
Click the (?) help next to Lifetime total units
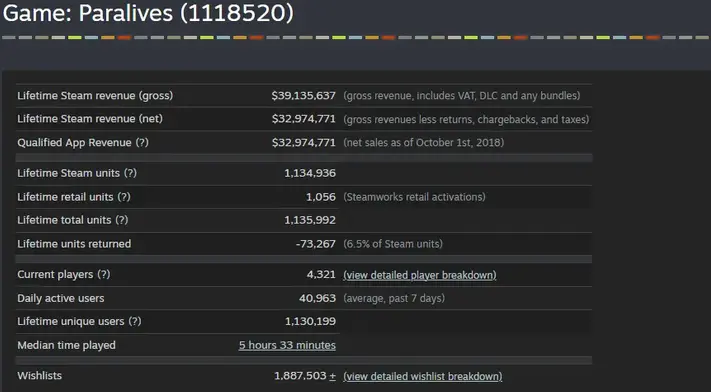[x=122, y=220]
